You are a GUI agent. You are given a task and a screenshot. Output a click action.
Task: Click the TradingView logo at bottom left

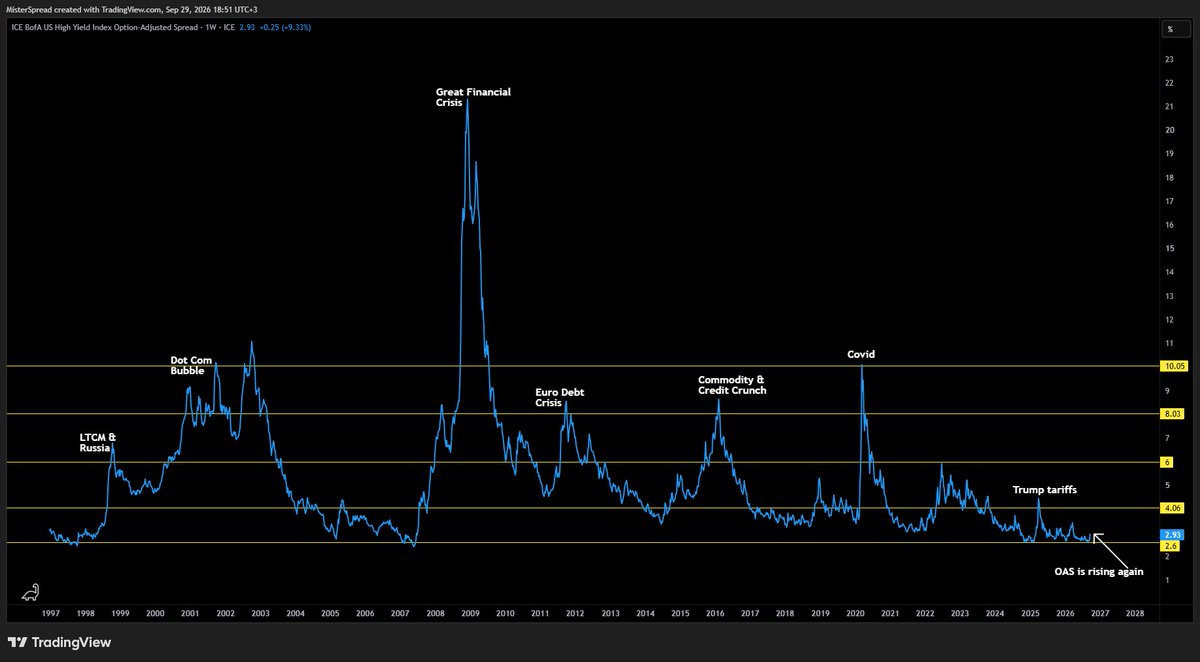pos(60,642)
